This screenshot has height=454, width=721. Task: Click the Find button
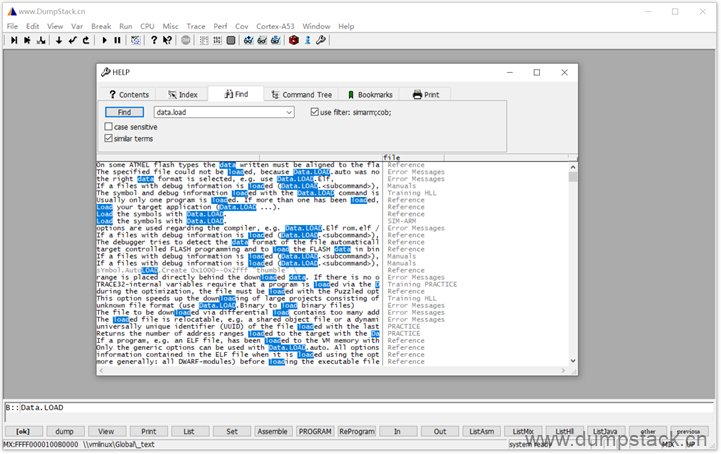pos(124,112)
